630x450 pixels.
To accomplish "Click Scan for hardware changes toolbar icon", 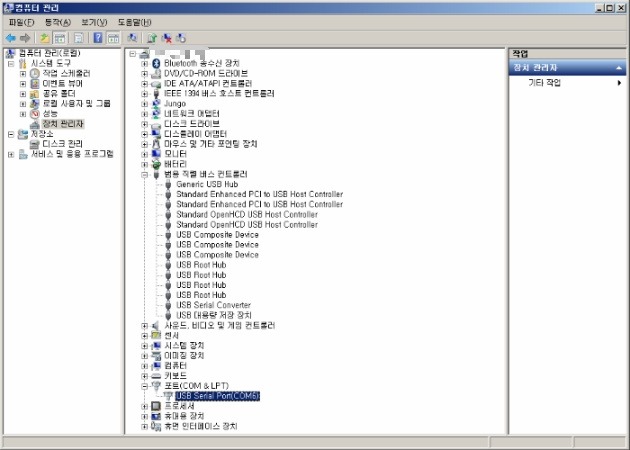I will pos(132,38).
